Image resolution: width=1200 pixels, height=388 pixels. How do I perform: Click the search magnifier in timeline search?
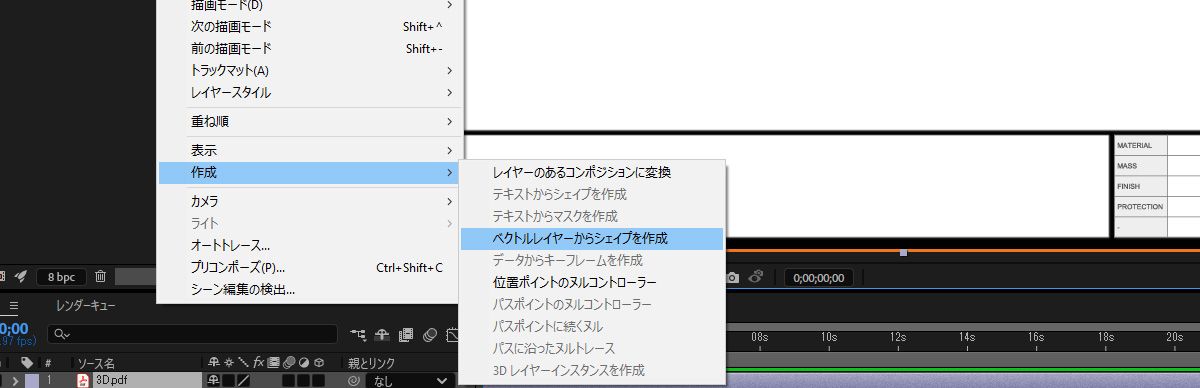point(62,333)
